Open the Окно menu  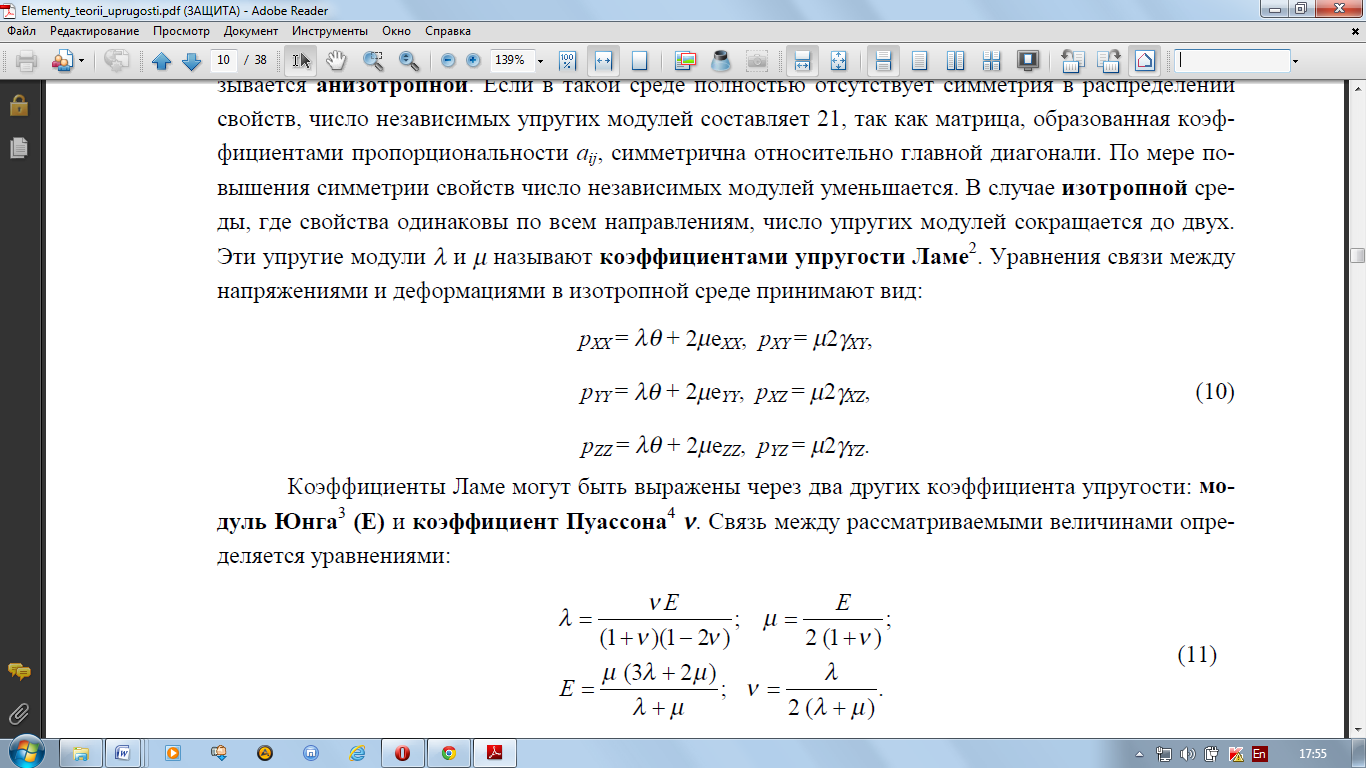tap(396, 31)
